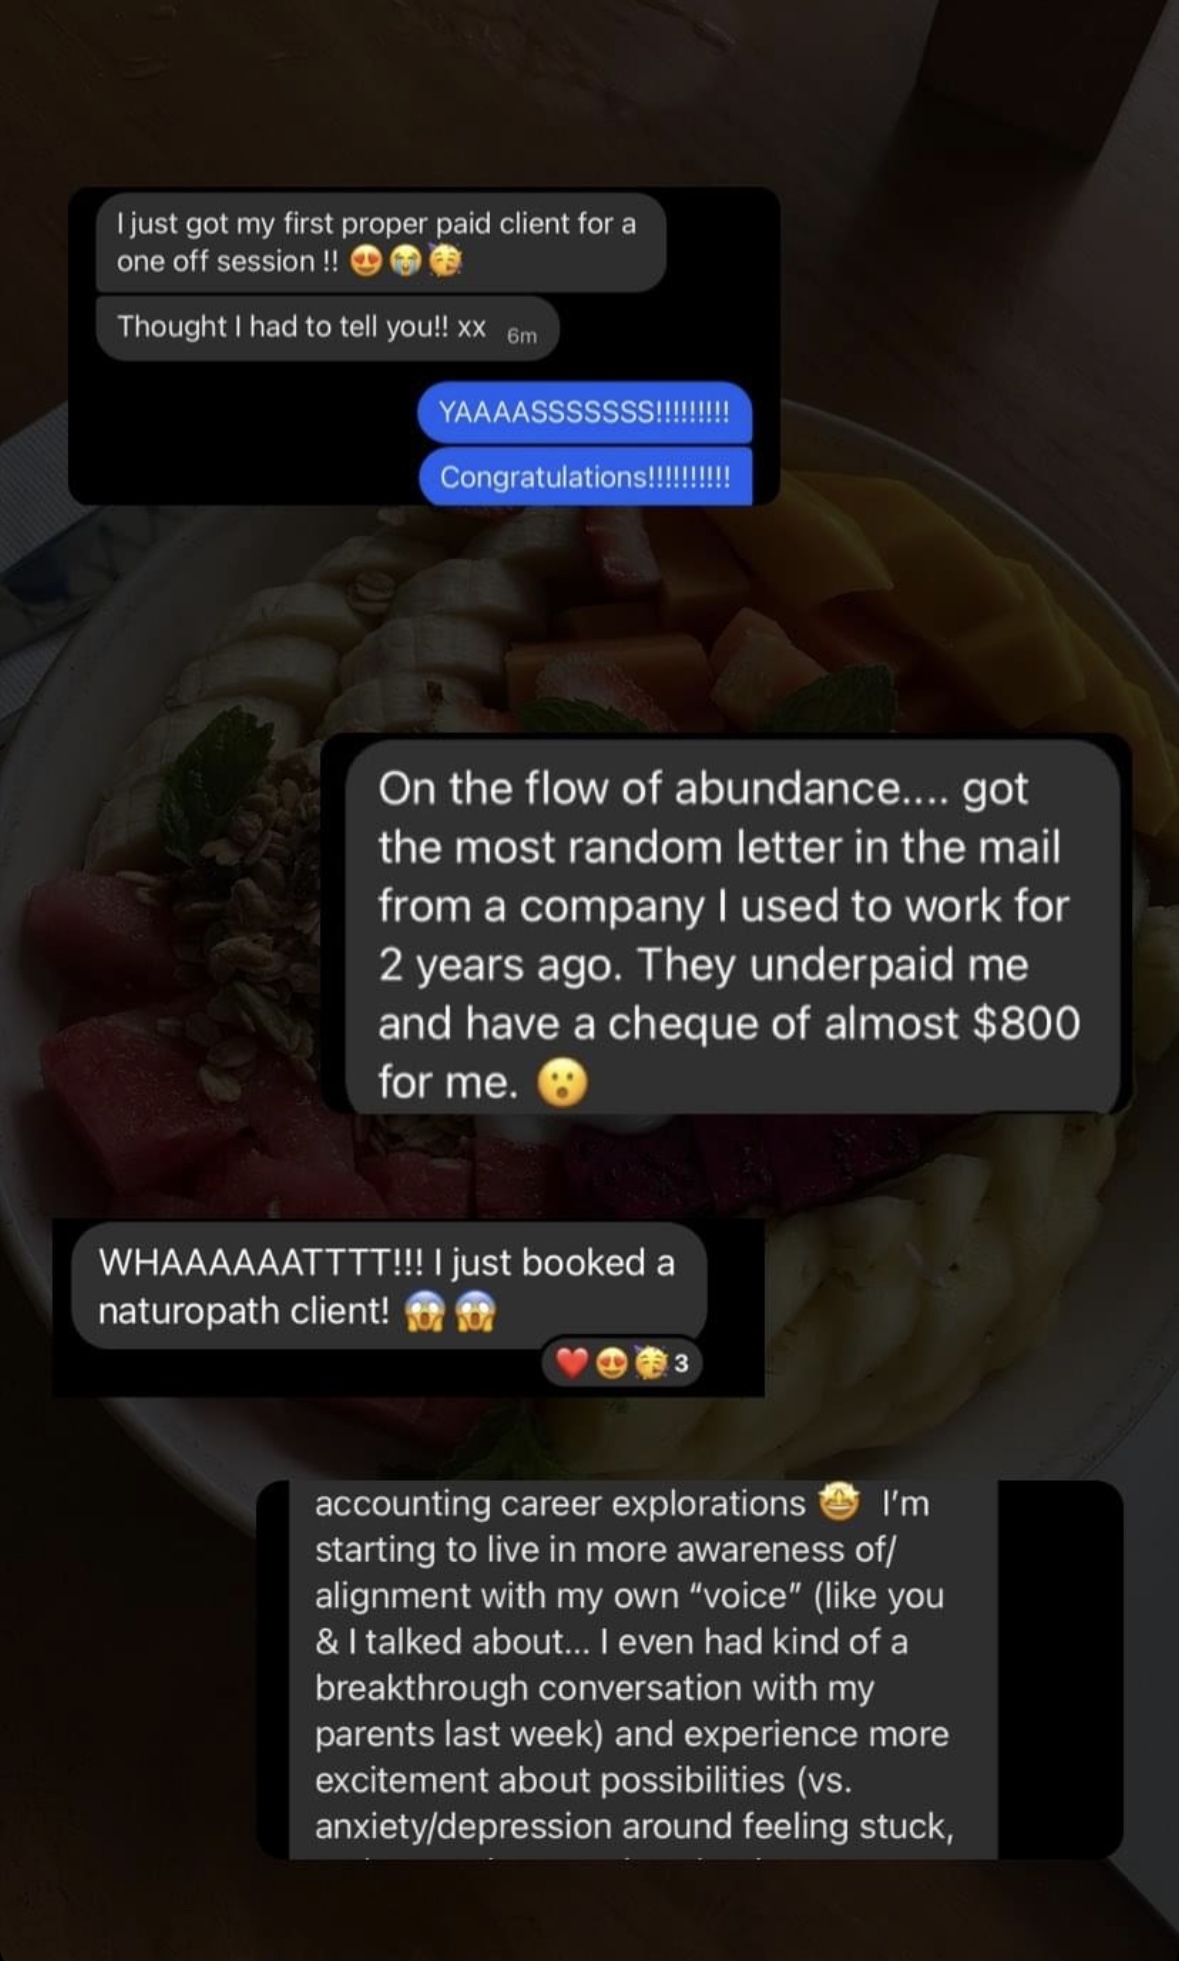Tap the 6m timestamp label
Image resolution: width=1179 pixels, height=1961 pixels.
[x=522, y=337]
